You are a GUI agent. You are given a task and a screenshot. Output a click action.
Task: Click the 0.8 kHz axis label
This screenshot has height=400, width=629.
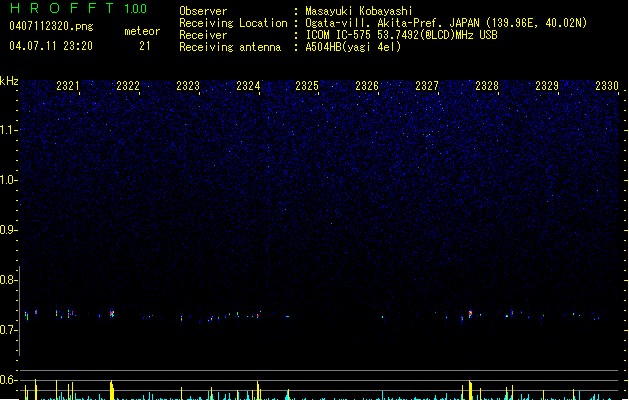[x=8, y=280]
